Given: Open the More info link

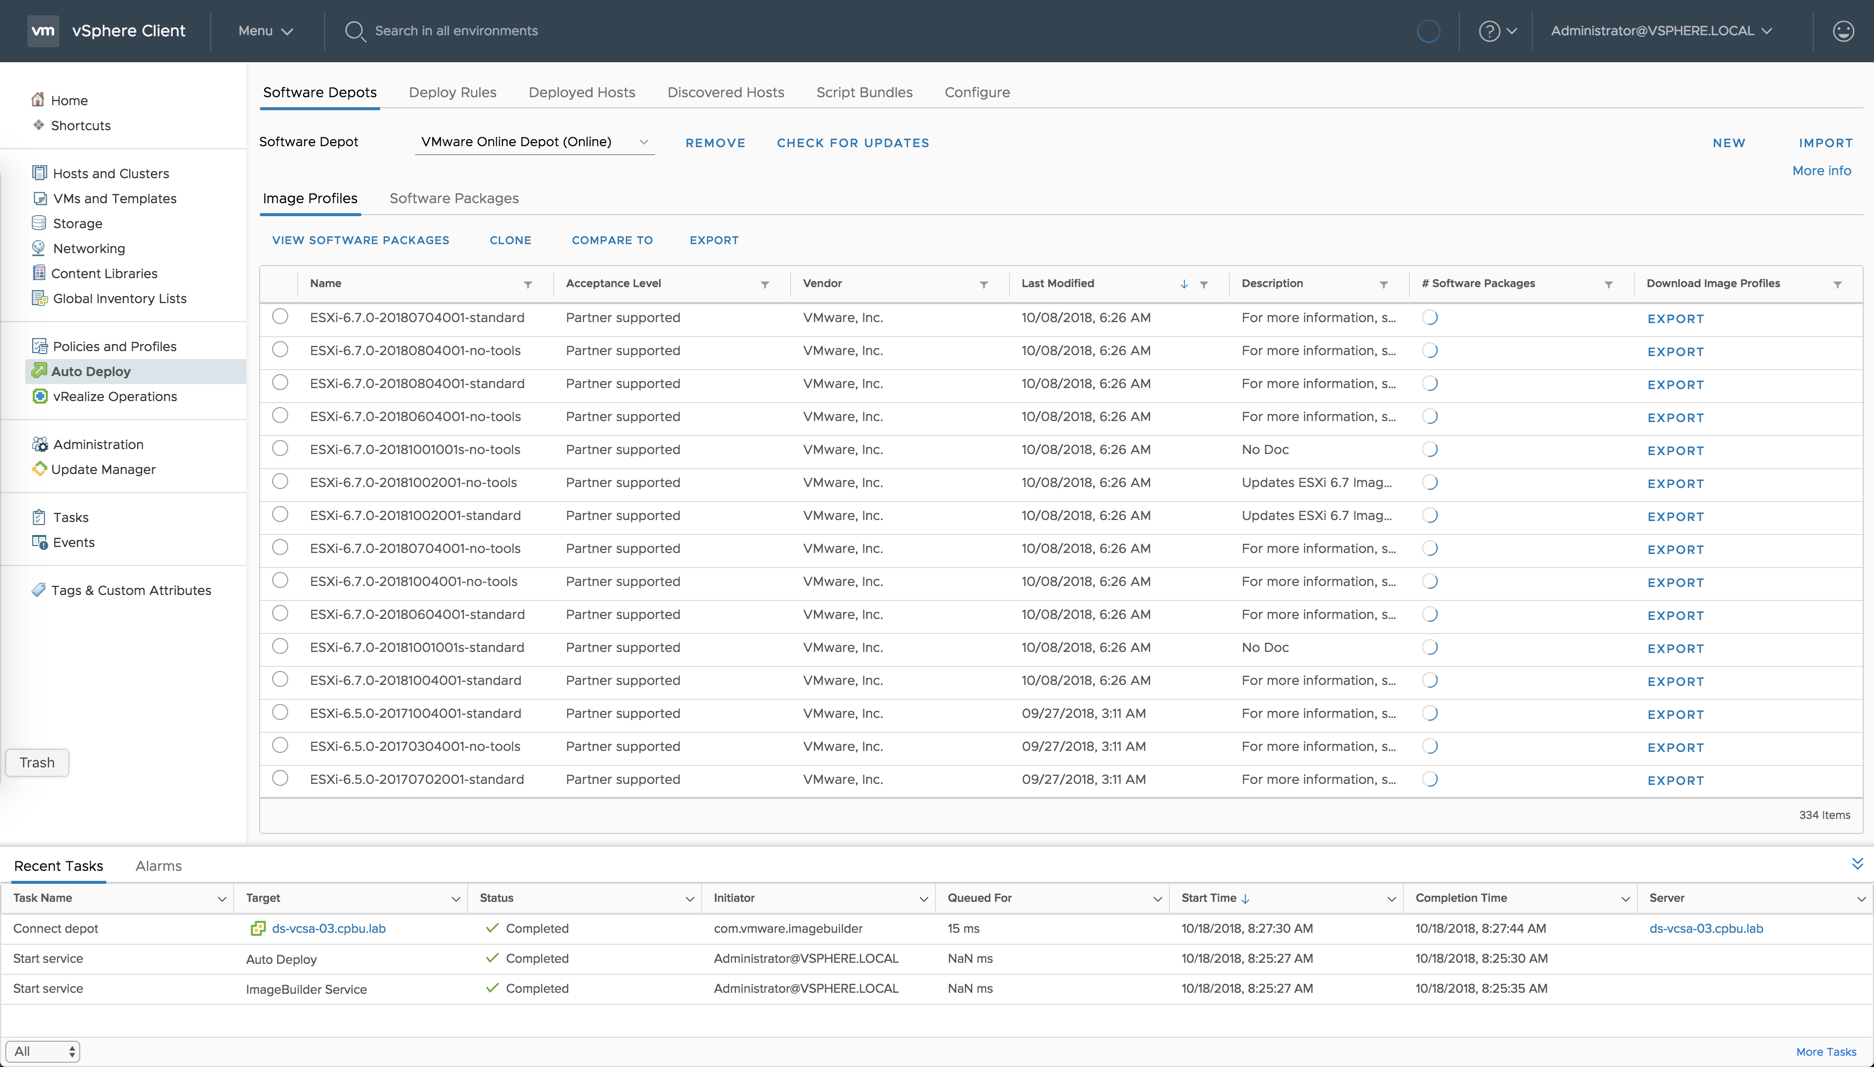Looking at the screenshot, I should (x=1821, y=171).
